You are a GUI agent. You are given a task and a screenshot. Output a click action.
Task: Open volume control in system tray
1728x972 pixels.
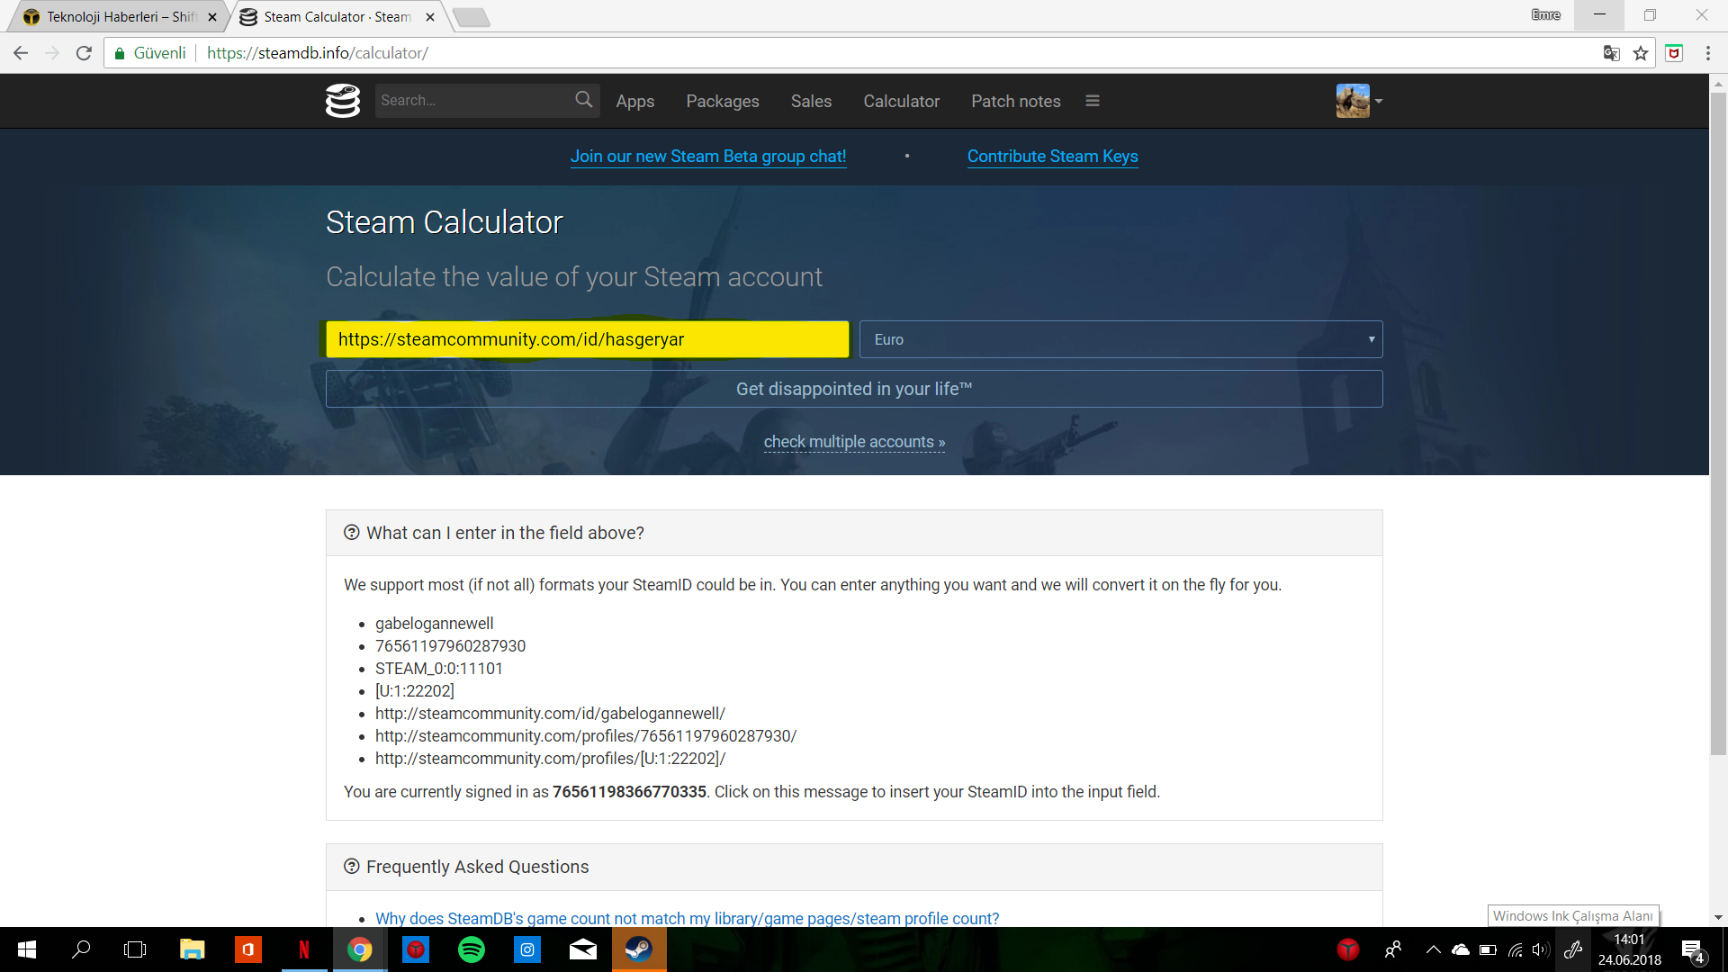point(1541,949)
